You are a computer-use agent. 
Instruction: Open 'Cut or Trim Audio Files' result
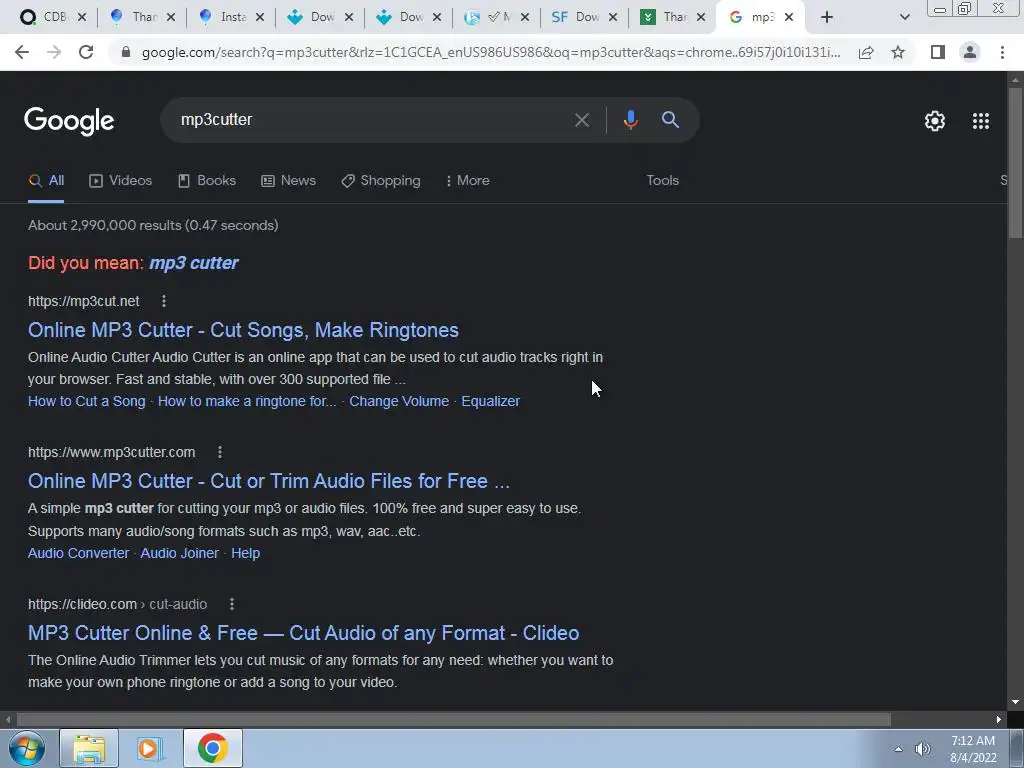(268, 481)
